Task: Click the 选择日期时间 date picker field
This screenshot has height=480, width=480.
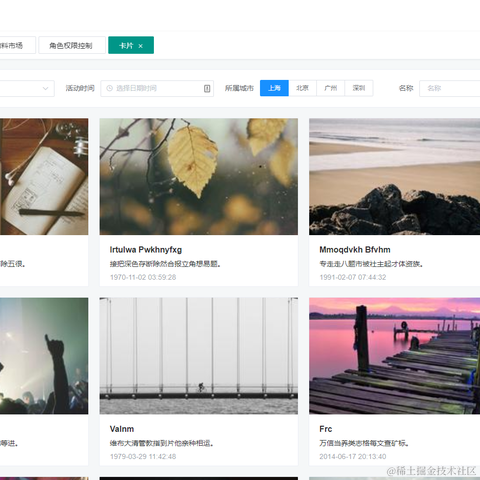Action: pos(157,88)
